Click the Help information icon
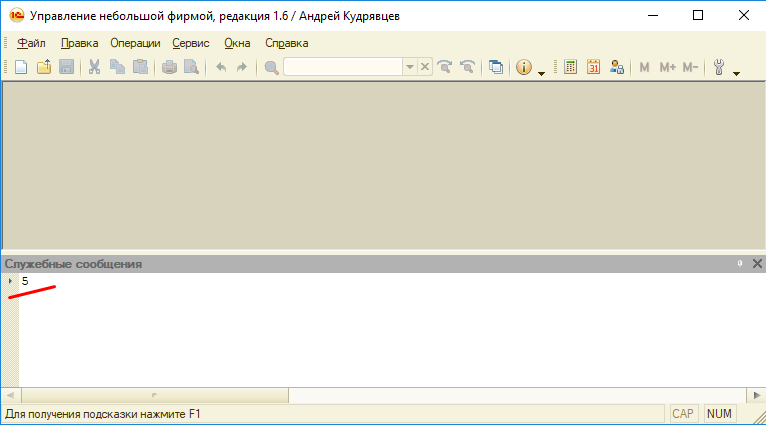Screen dimensions: 766x425 point(524,67)
